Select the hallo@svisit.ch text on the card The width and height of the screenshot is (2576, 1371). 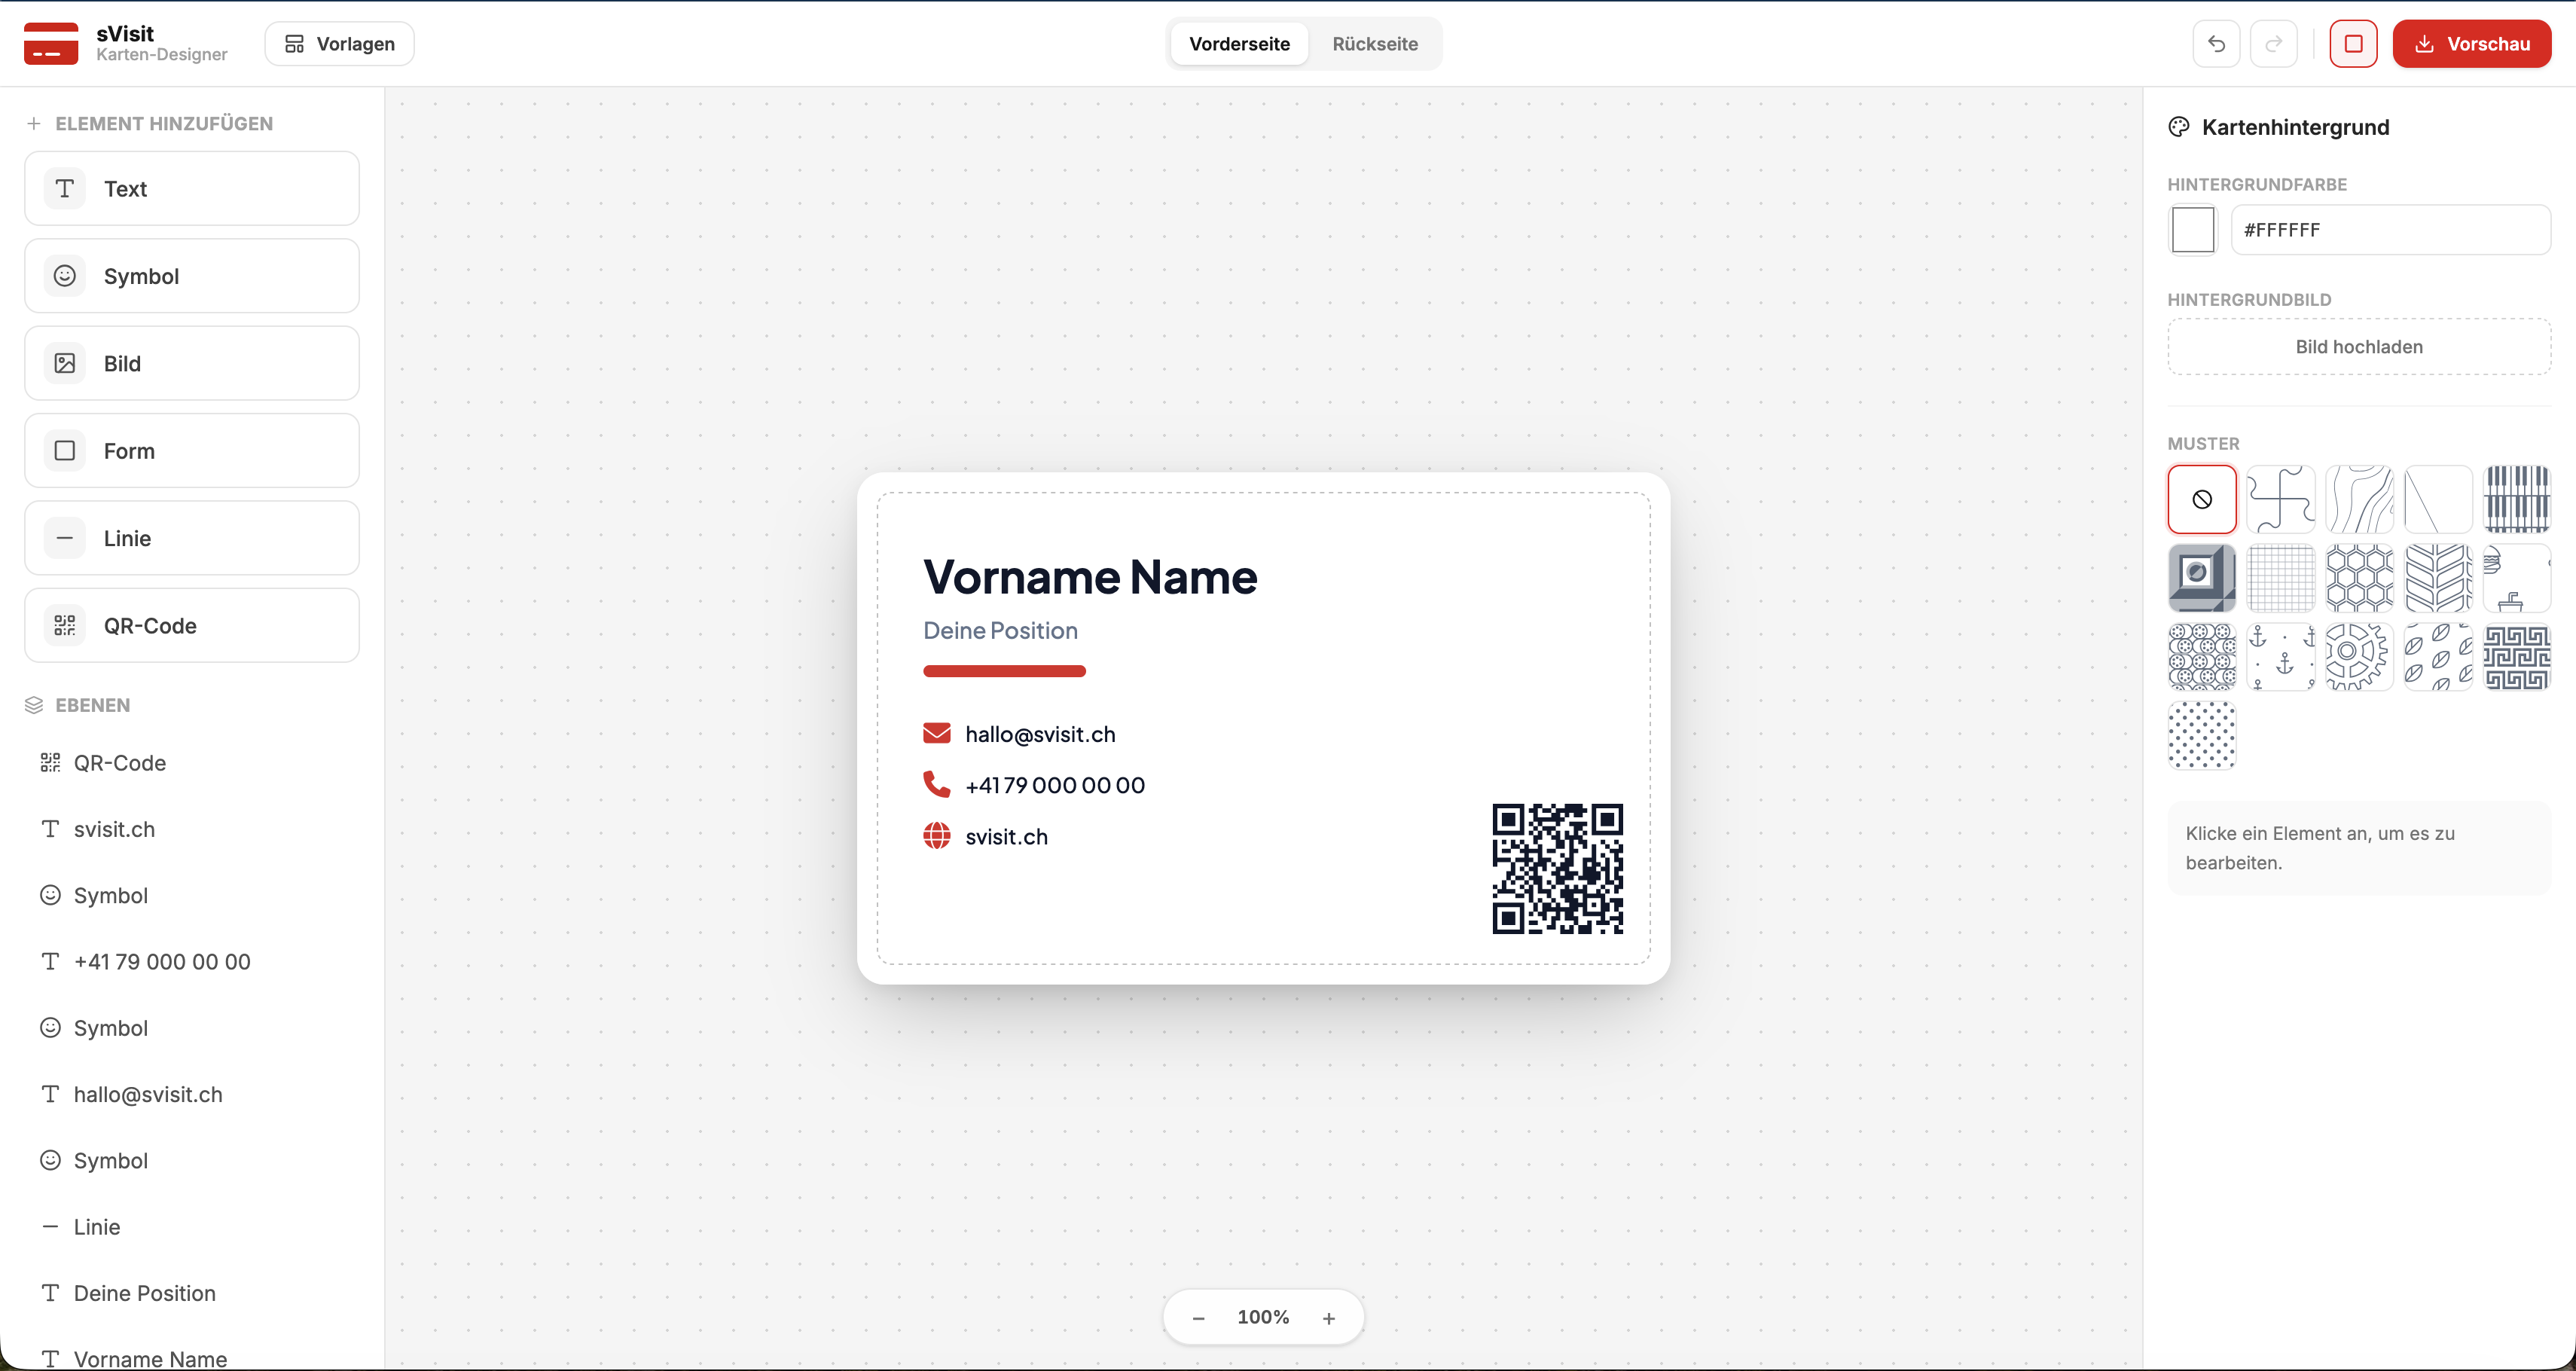(1040, 734)
